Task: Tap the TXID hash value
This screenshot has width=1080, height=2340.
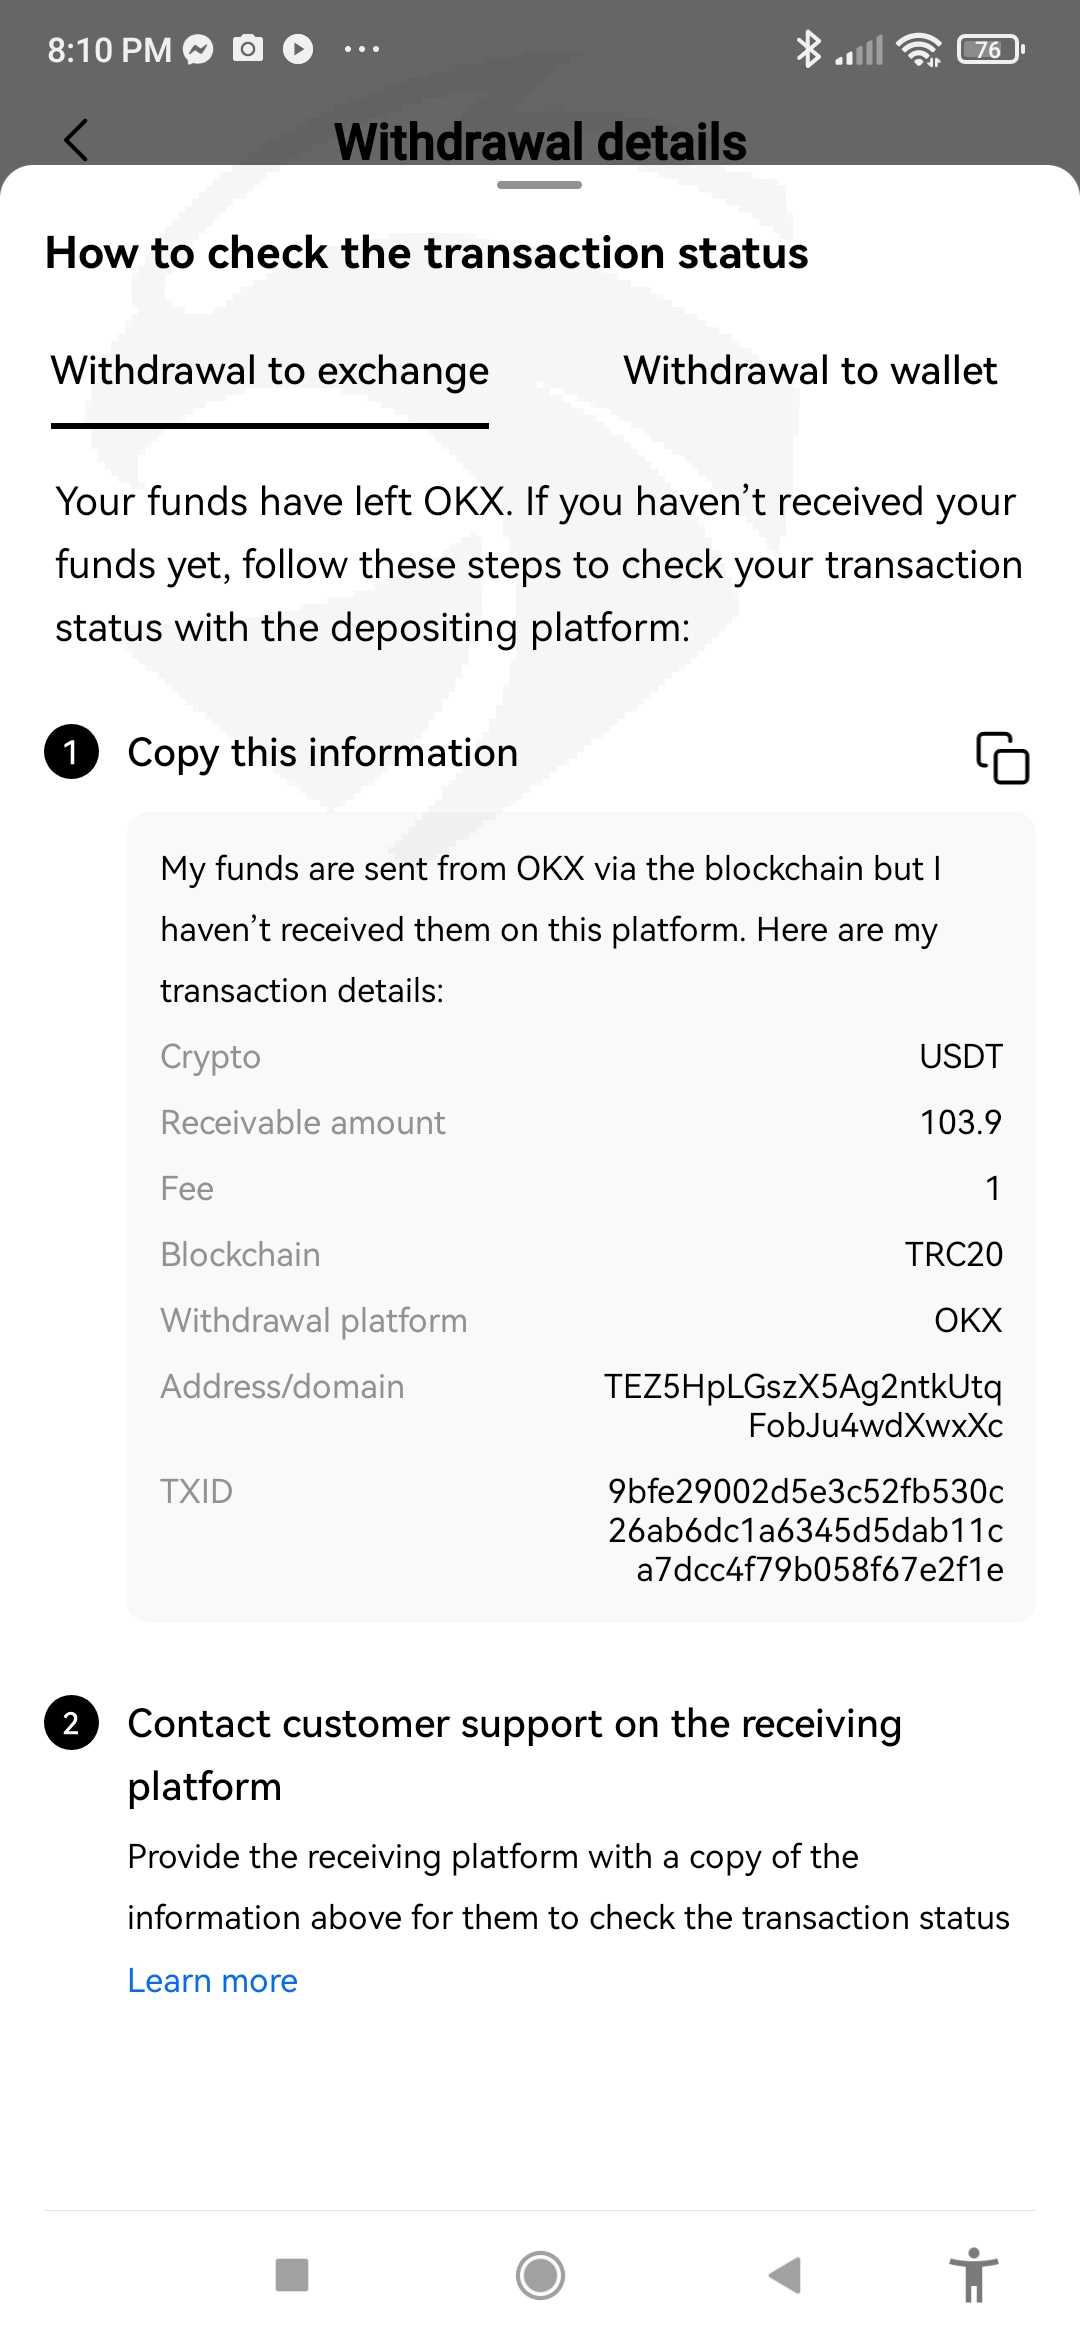Action: click(x=806, y=1530)
